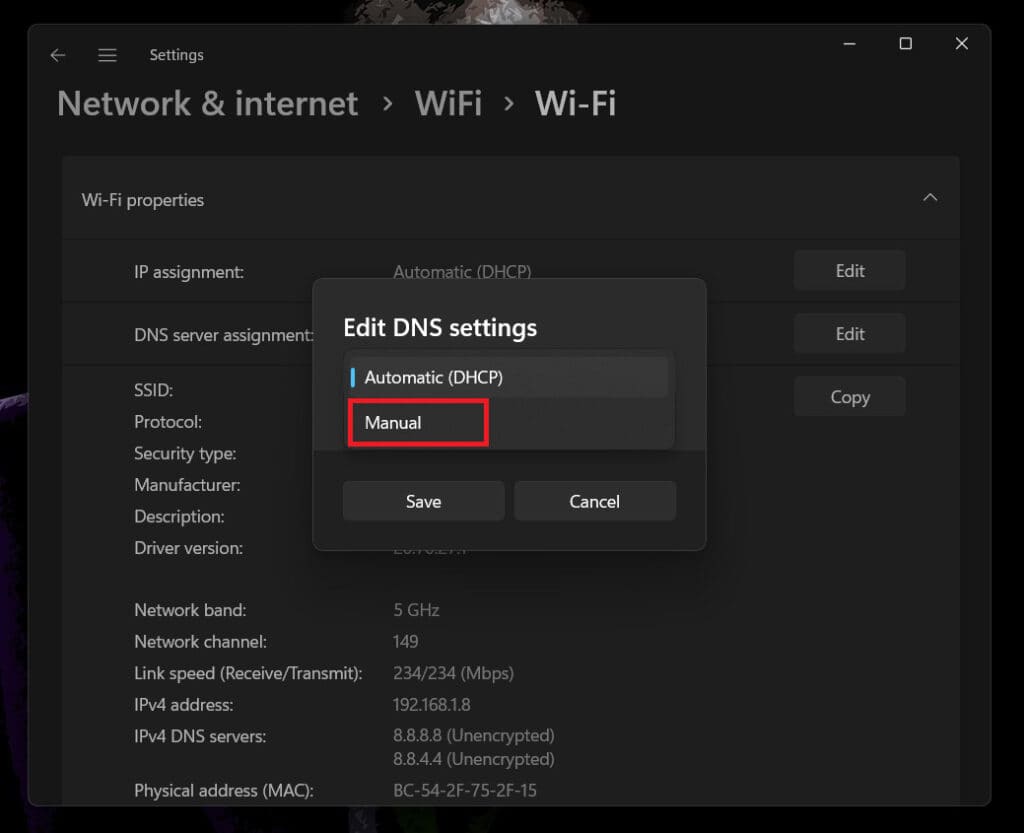Click the Settings title in the titlebar

point(176,56)
